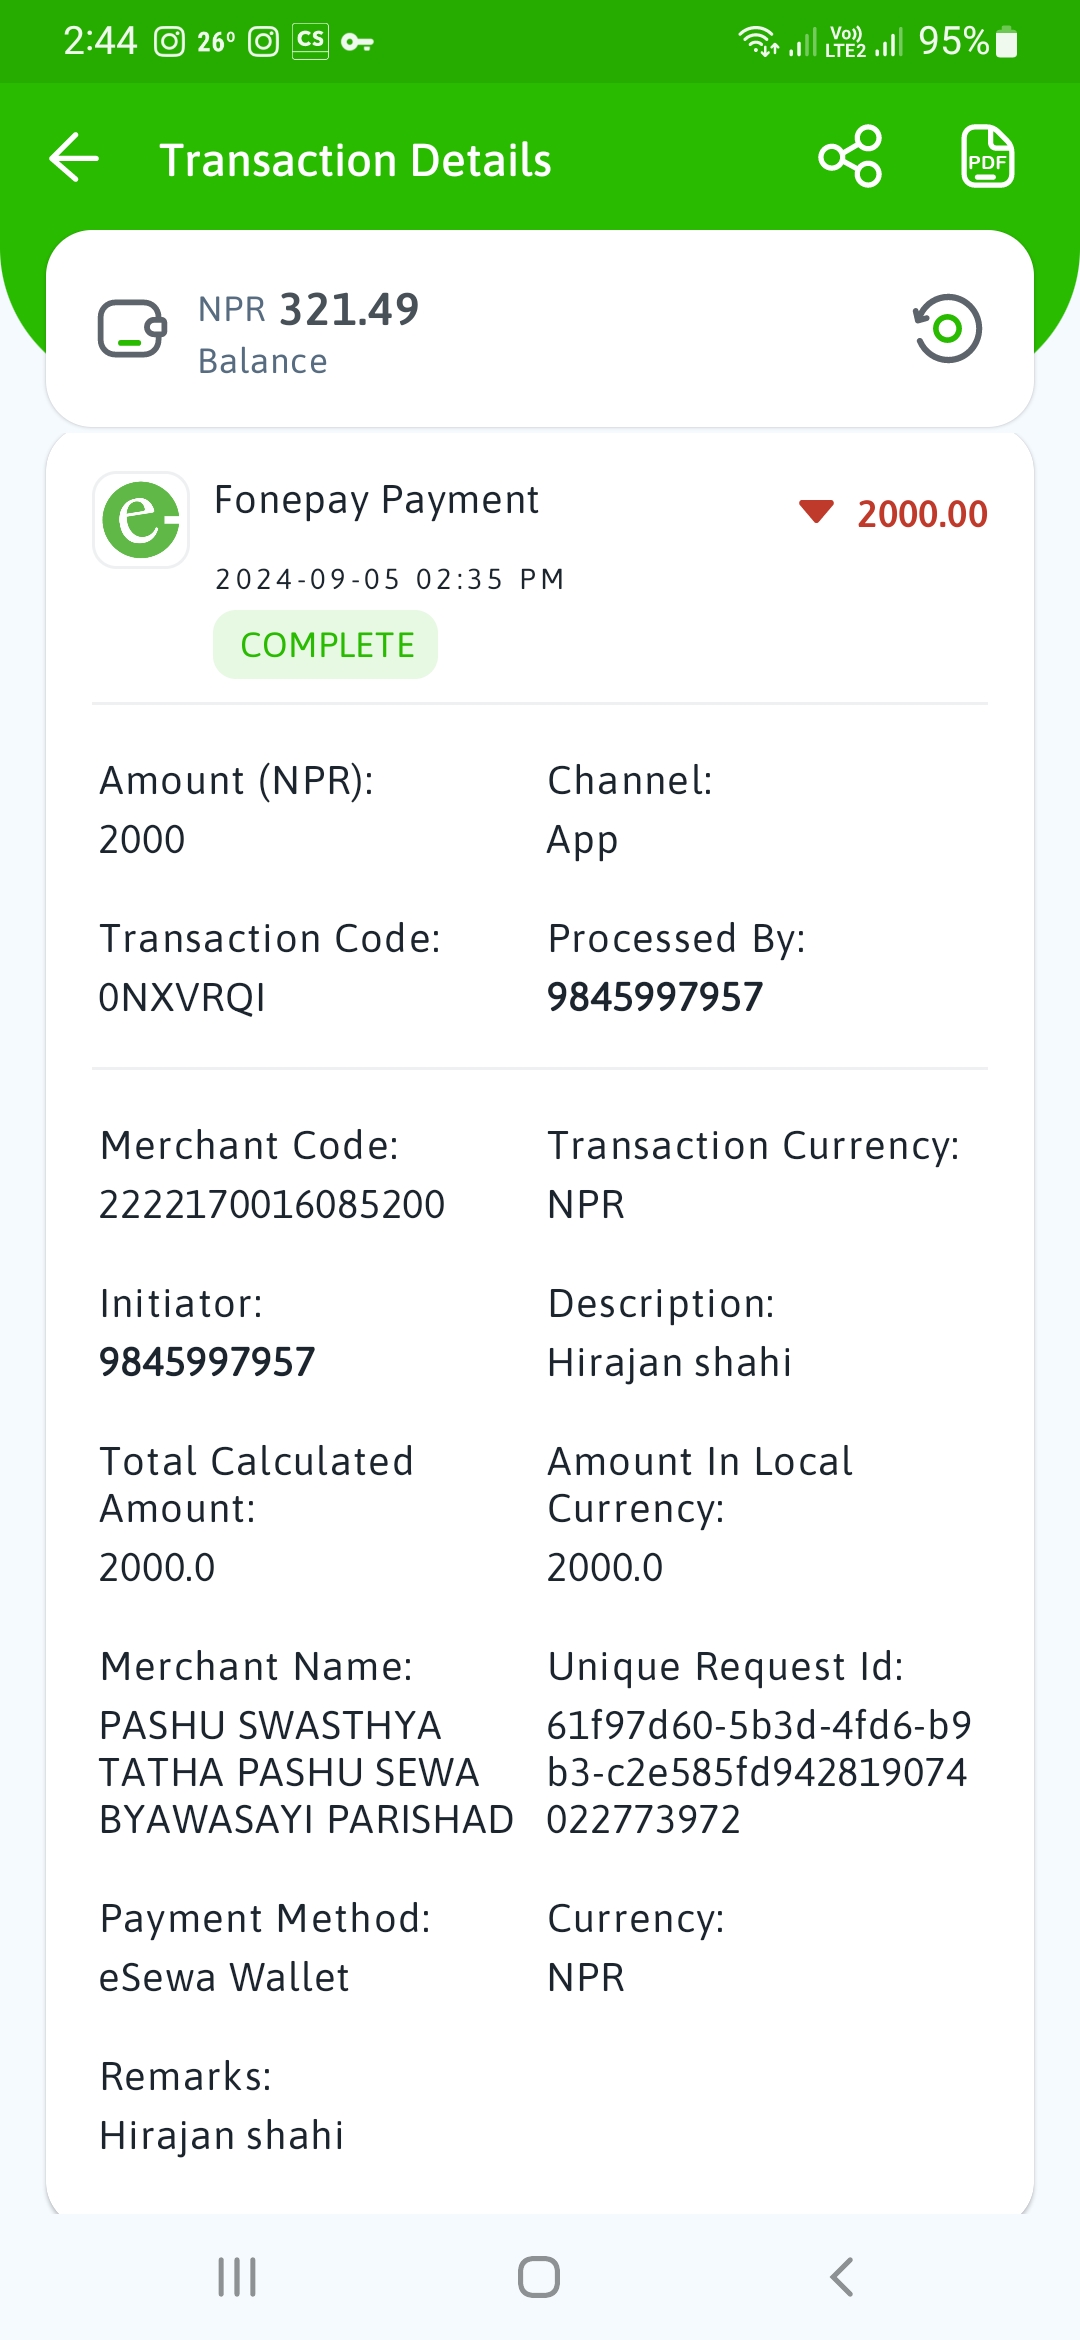Download the transaction as PDF
This screenshot has height=2340, width=1080.
987,156
